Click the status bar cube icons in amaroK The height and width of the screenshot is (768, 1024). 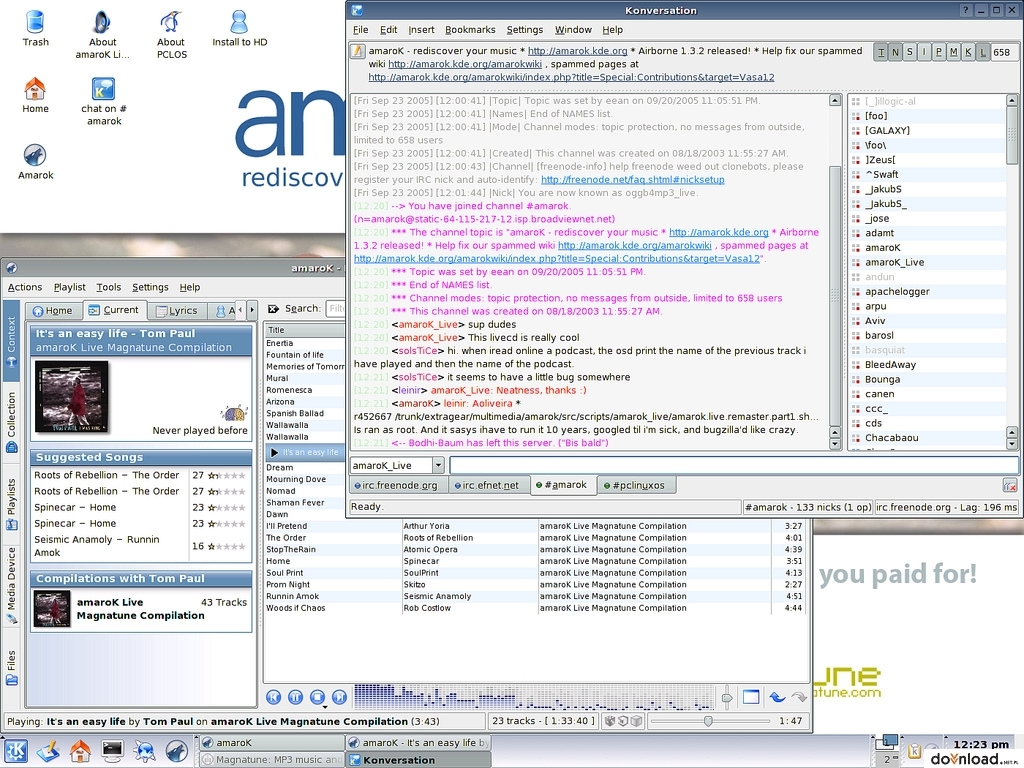point(622,721)
